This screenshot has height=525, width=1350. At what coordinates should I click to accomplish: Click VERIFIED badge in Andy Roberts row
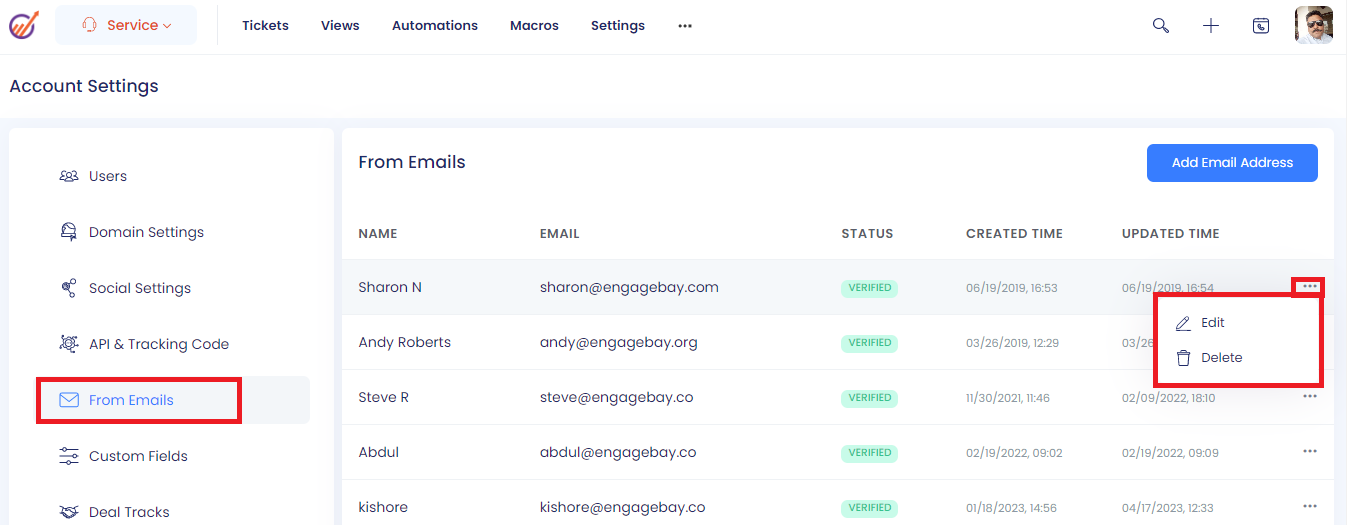870,343
